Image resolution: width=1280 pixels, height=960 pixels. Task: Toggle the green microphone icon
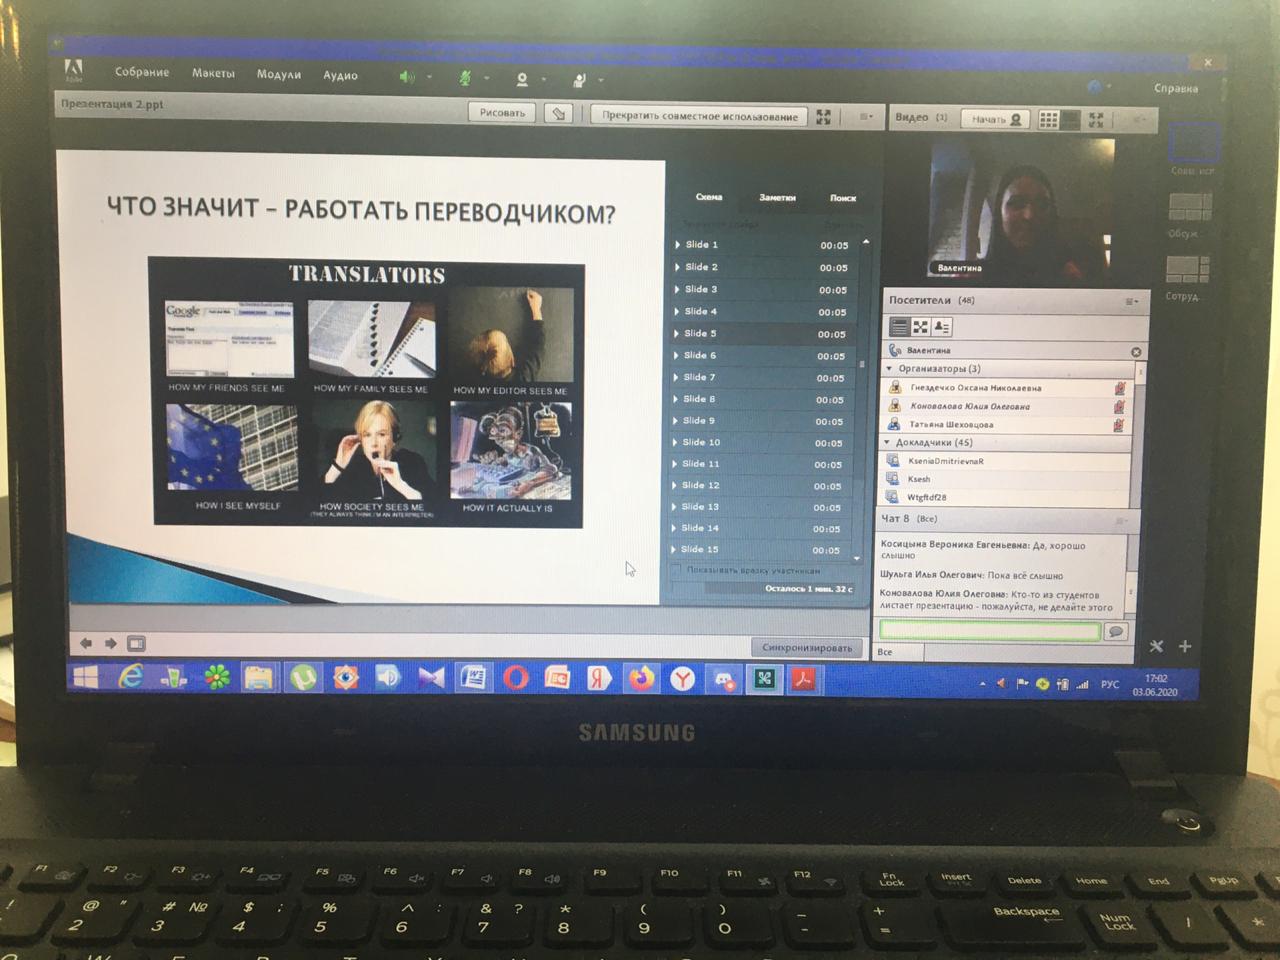[465, 78]
